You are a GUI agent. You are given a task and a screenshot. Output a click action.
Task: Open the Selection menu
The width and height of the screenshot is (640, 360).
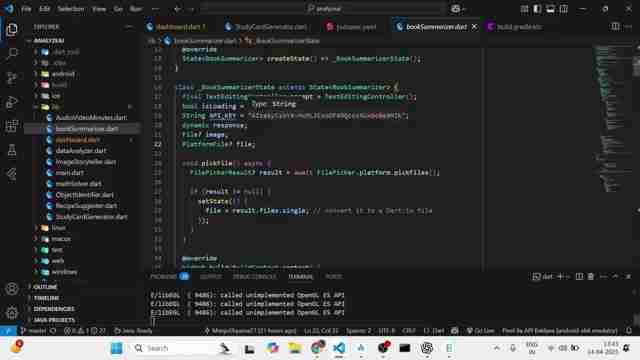(x=70, y=9)
